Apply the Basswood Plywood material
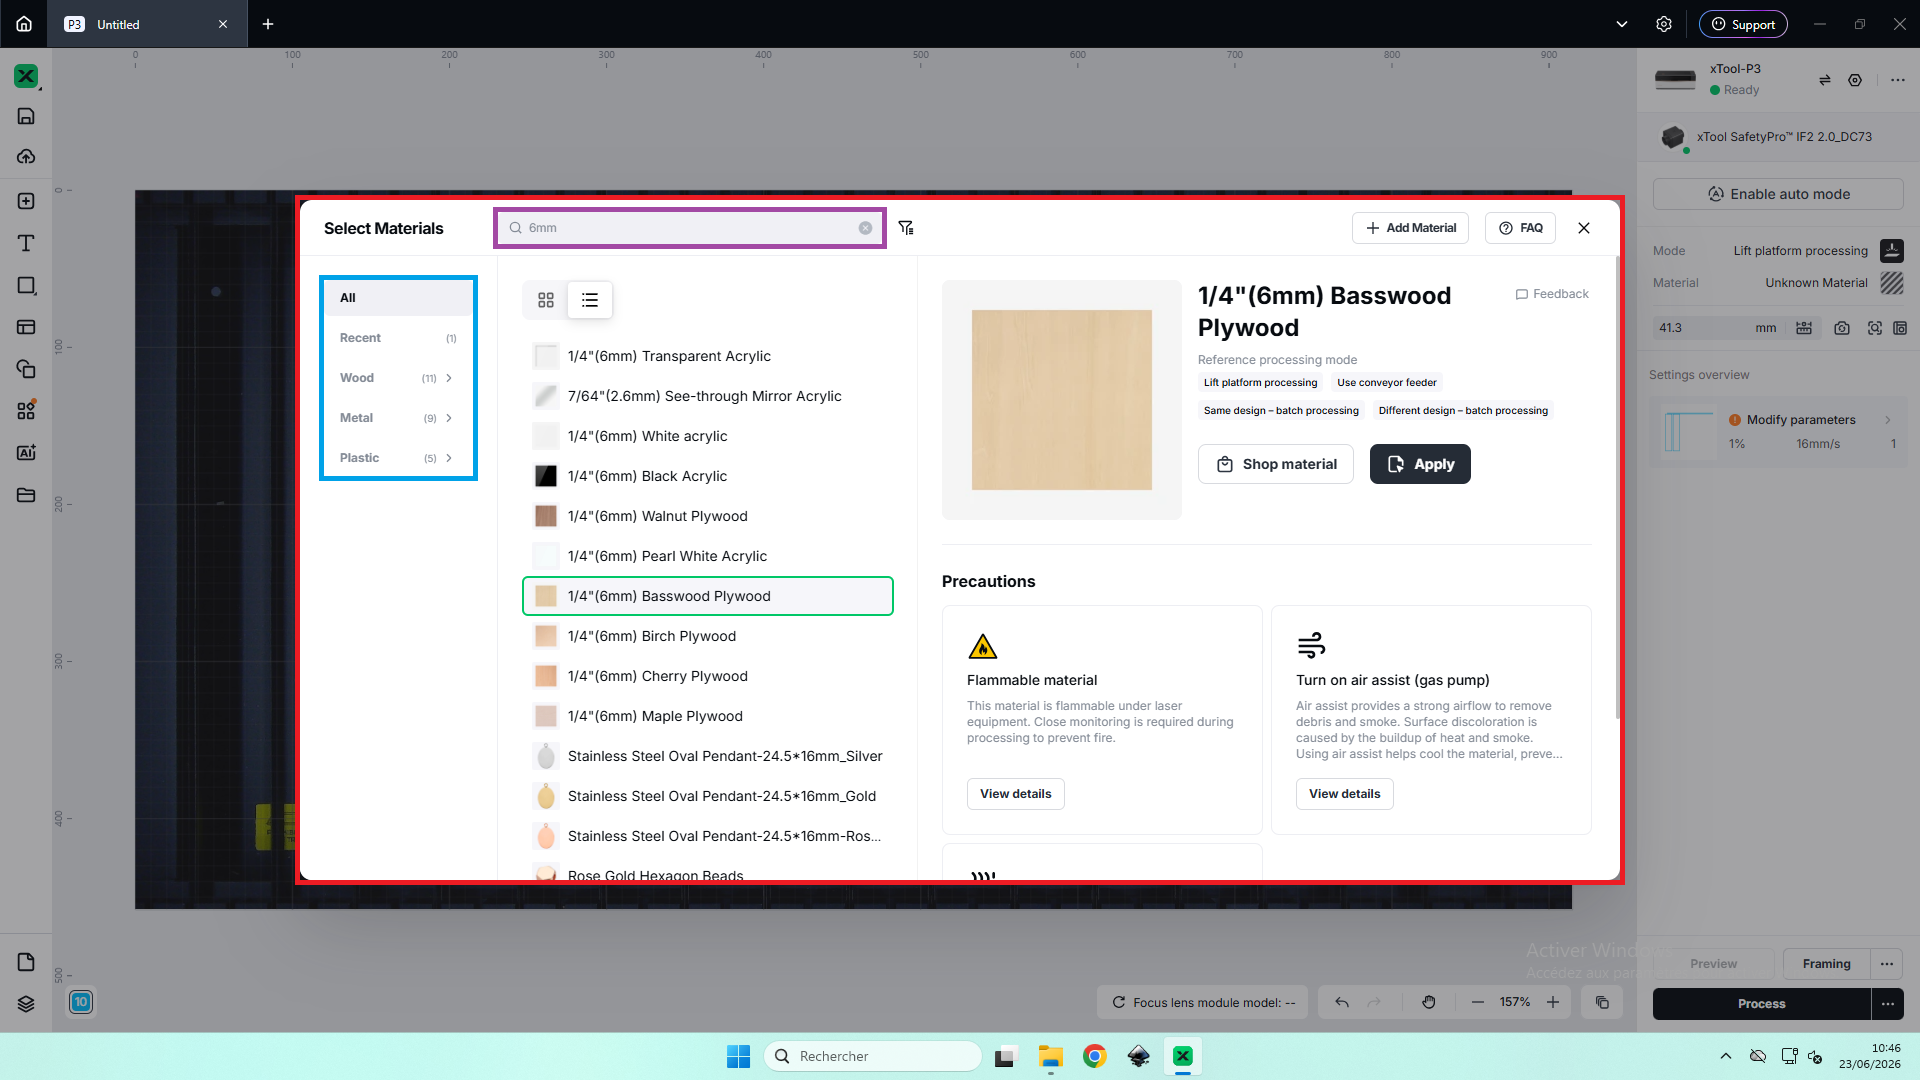This screenshot has width=1920, height=1080. [1420, 464]
